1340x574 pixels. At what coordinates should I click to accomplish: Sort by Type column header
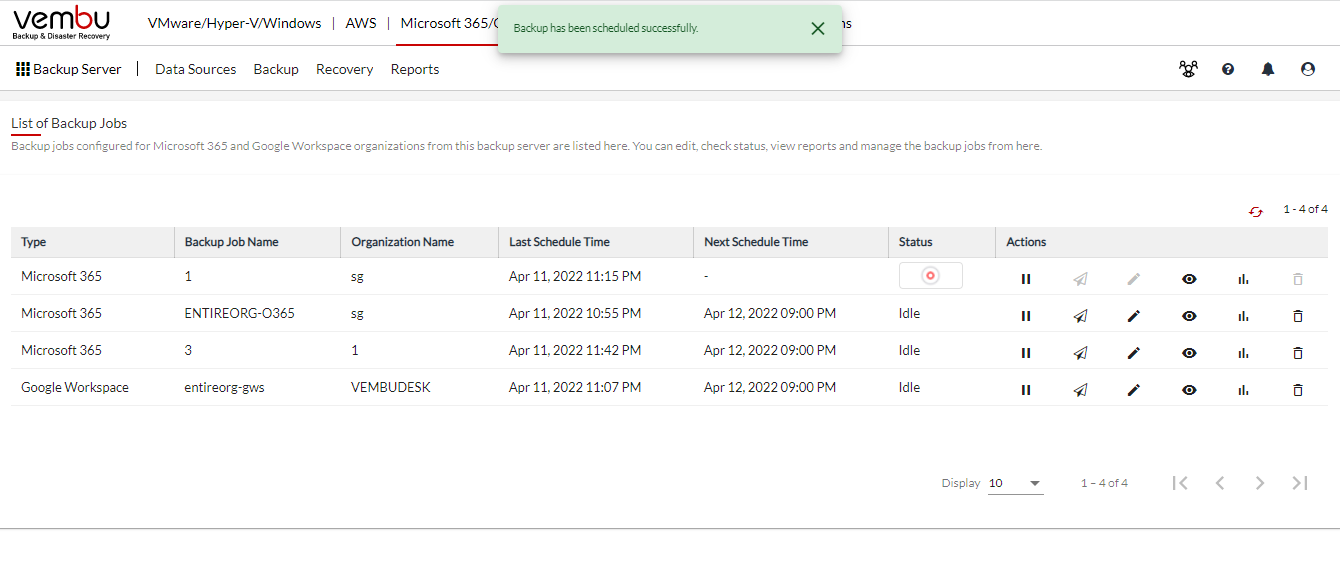pyautogui.click(x=34, y=242)
